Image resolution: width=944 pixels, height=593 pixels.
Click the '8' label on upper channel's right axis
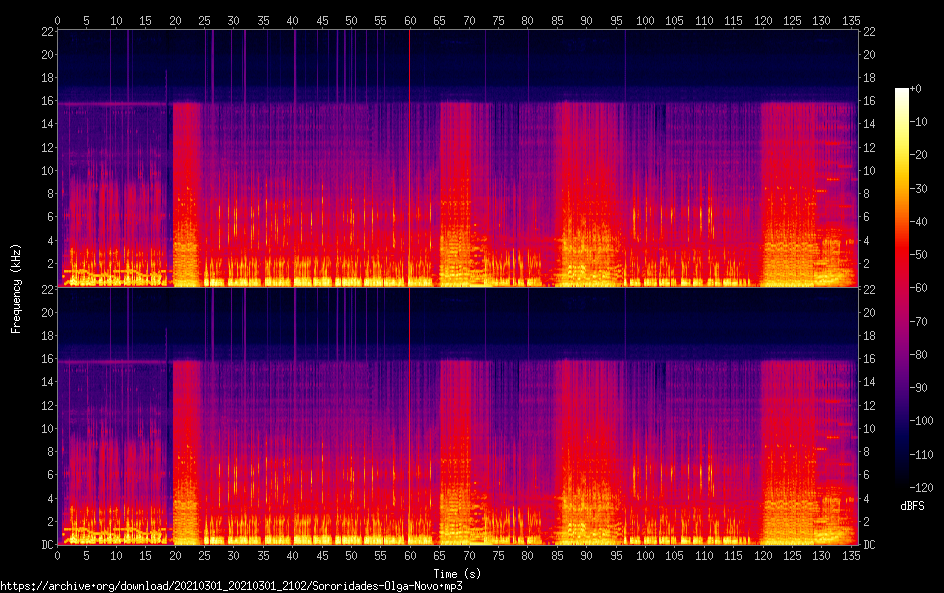[866, 194]
